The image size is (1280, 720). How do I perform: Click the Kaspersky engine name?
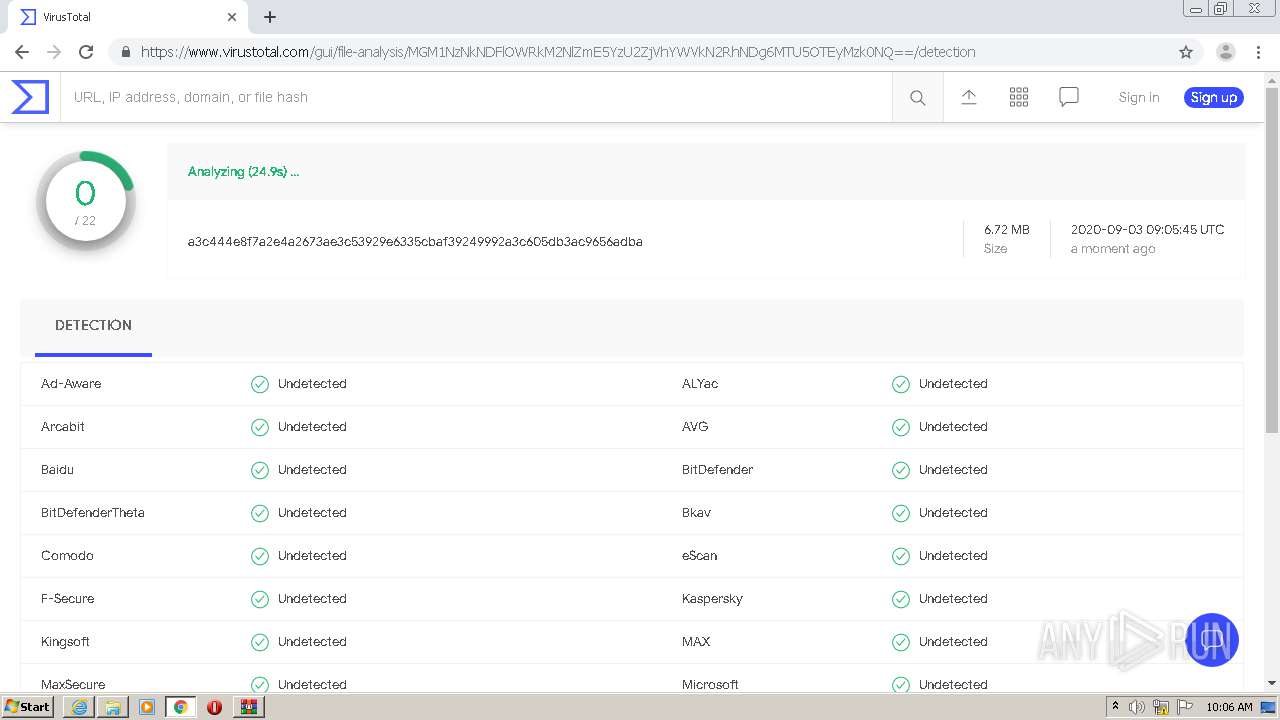[712, 599]
